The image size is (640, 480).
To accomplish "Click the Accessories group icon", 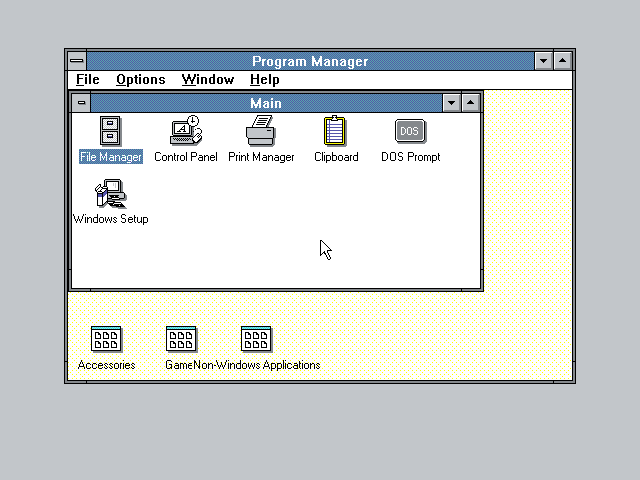I will pyautogui.click(x=106, y=339).
